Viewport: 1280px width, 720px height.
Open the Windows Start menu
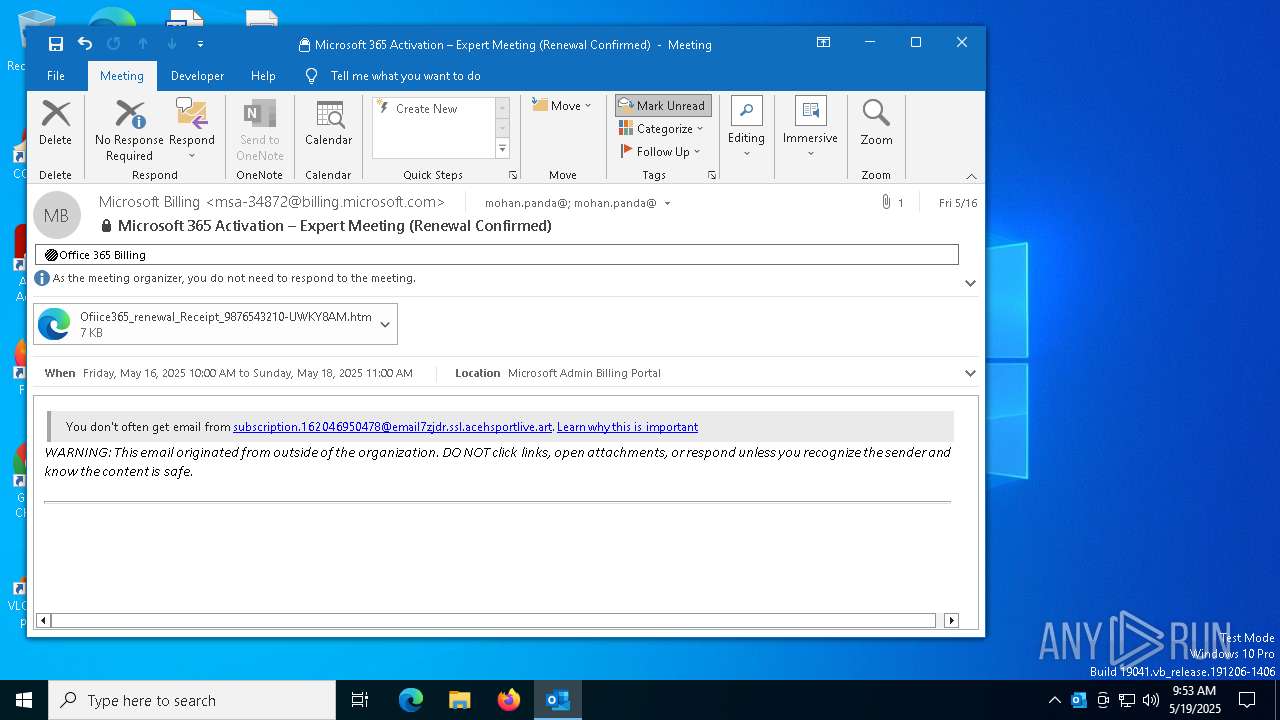pyautogui.click(x=24, y=700)
